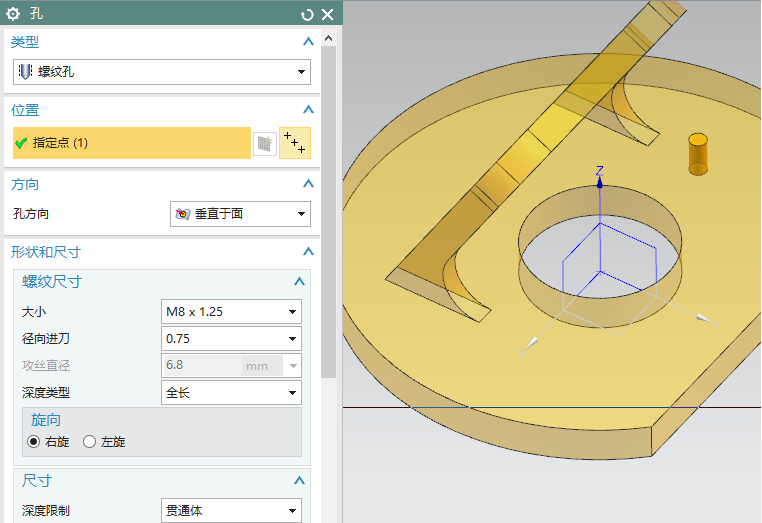Click the sketch section icon beside 指定点
The height and width of the screenshot is (523, 762).
pos(265,143)
